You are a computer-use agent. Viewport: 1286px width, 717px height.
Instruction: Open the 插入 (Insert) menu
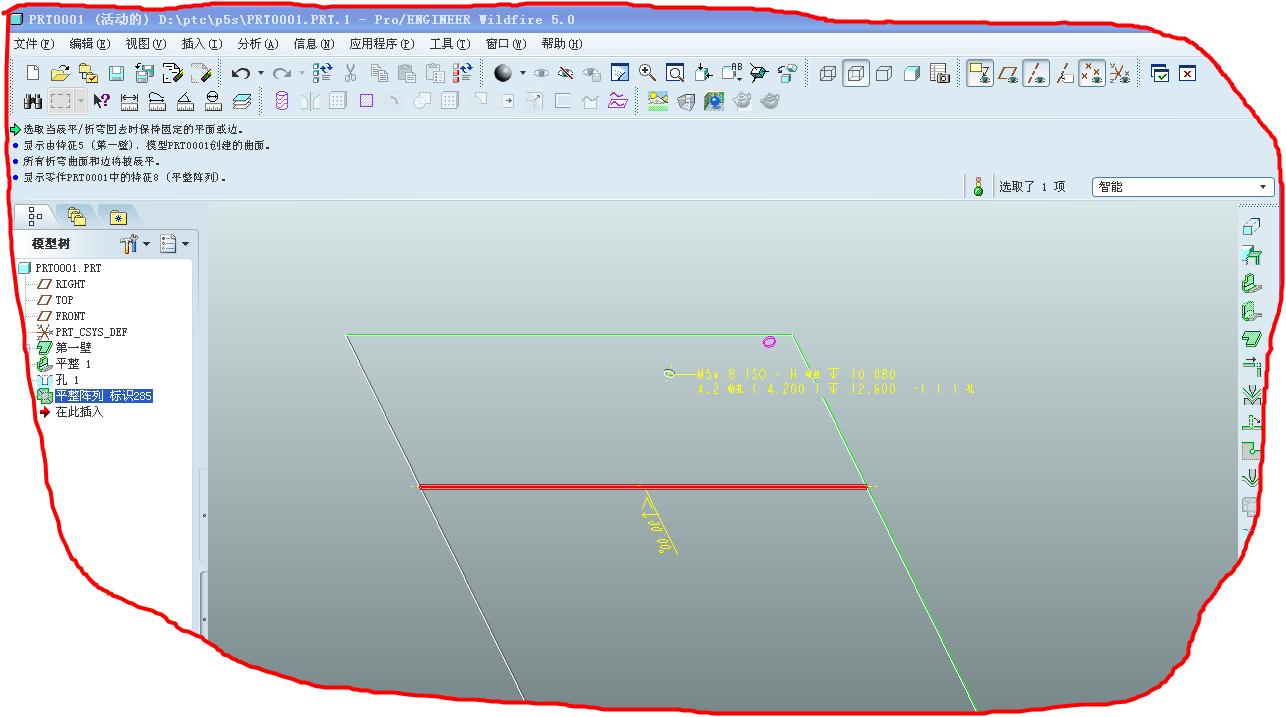pos(202,44)
